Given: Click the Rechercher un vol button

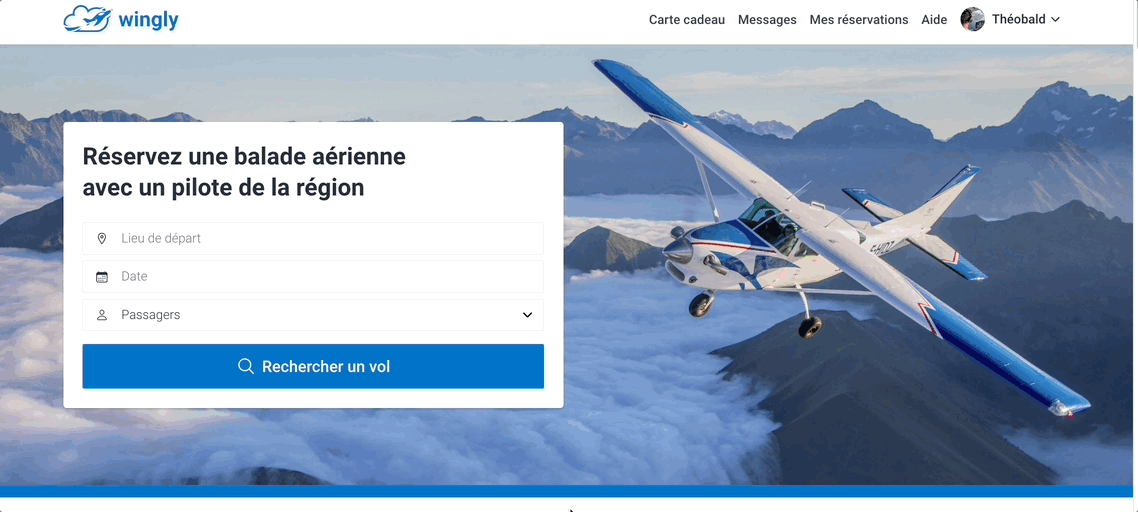Looking at the screenshot, I should tap(313, 366).
